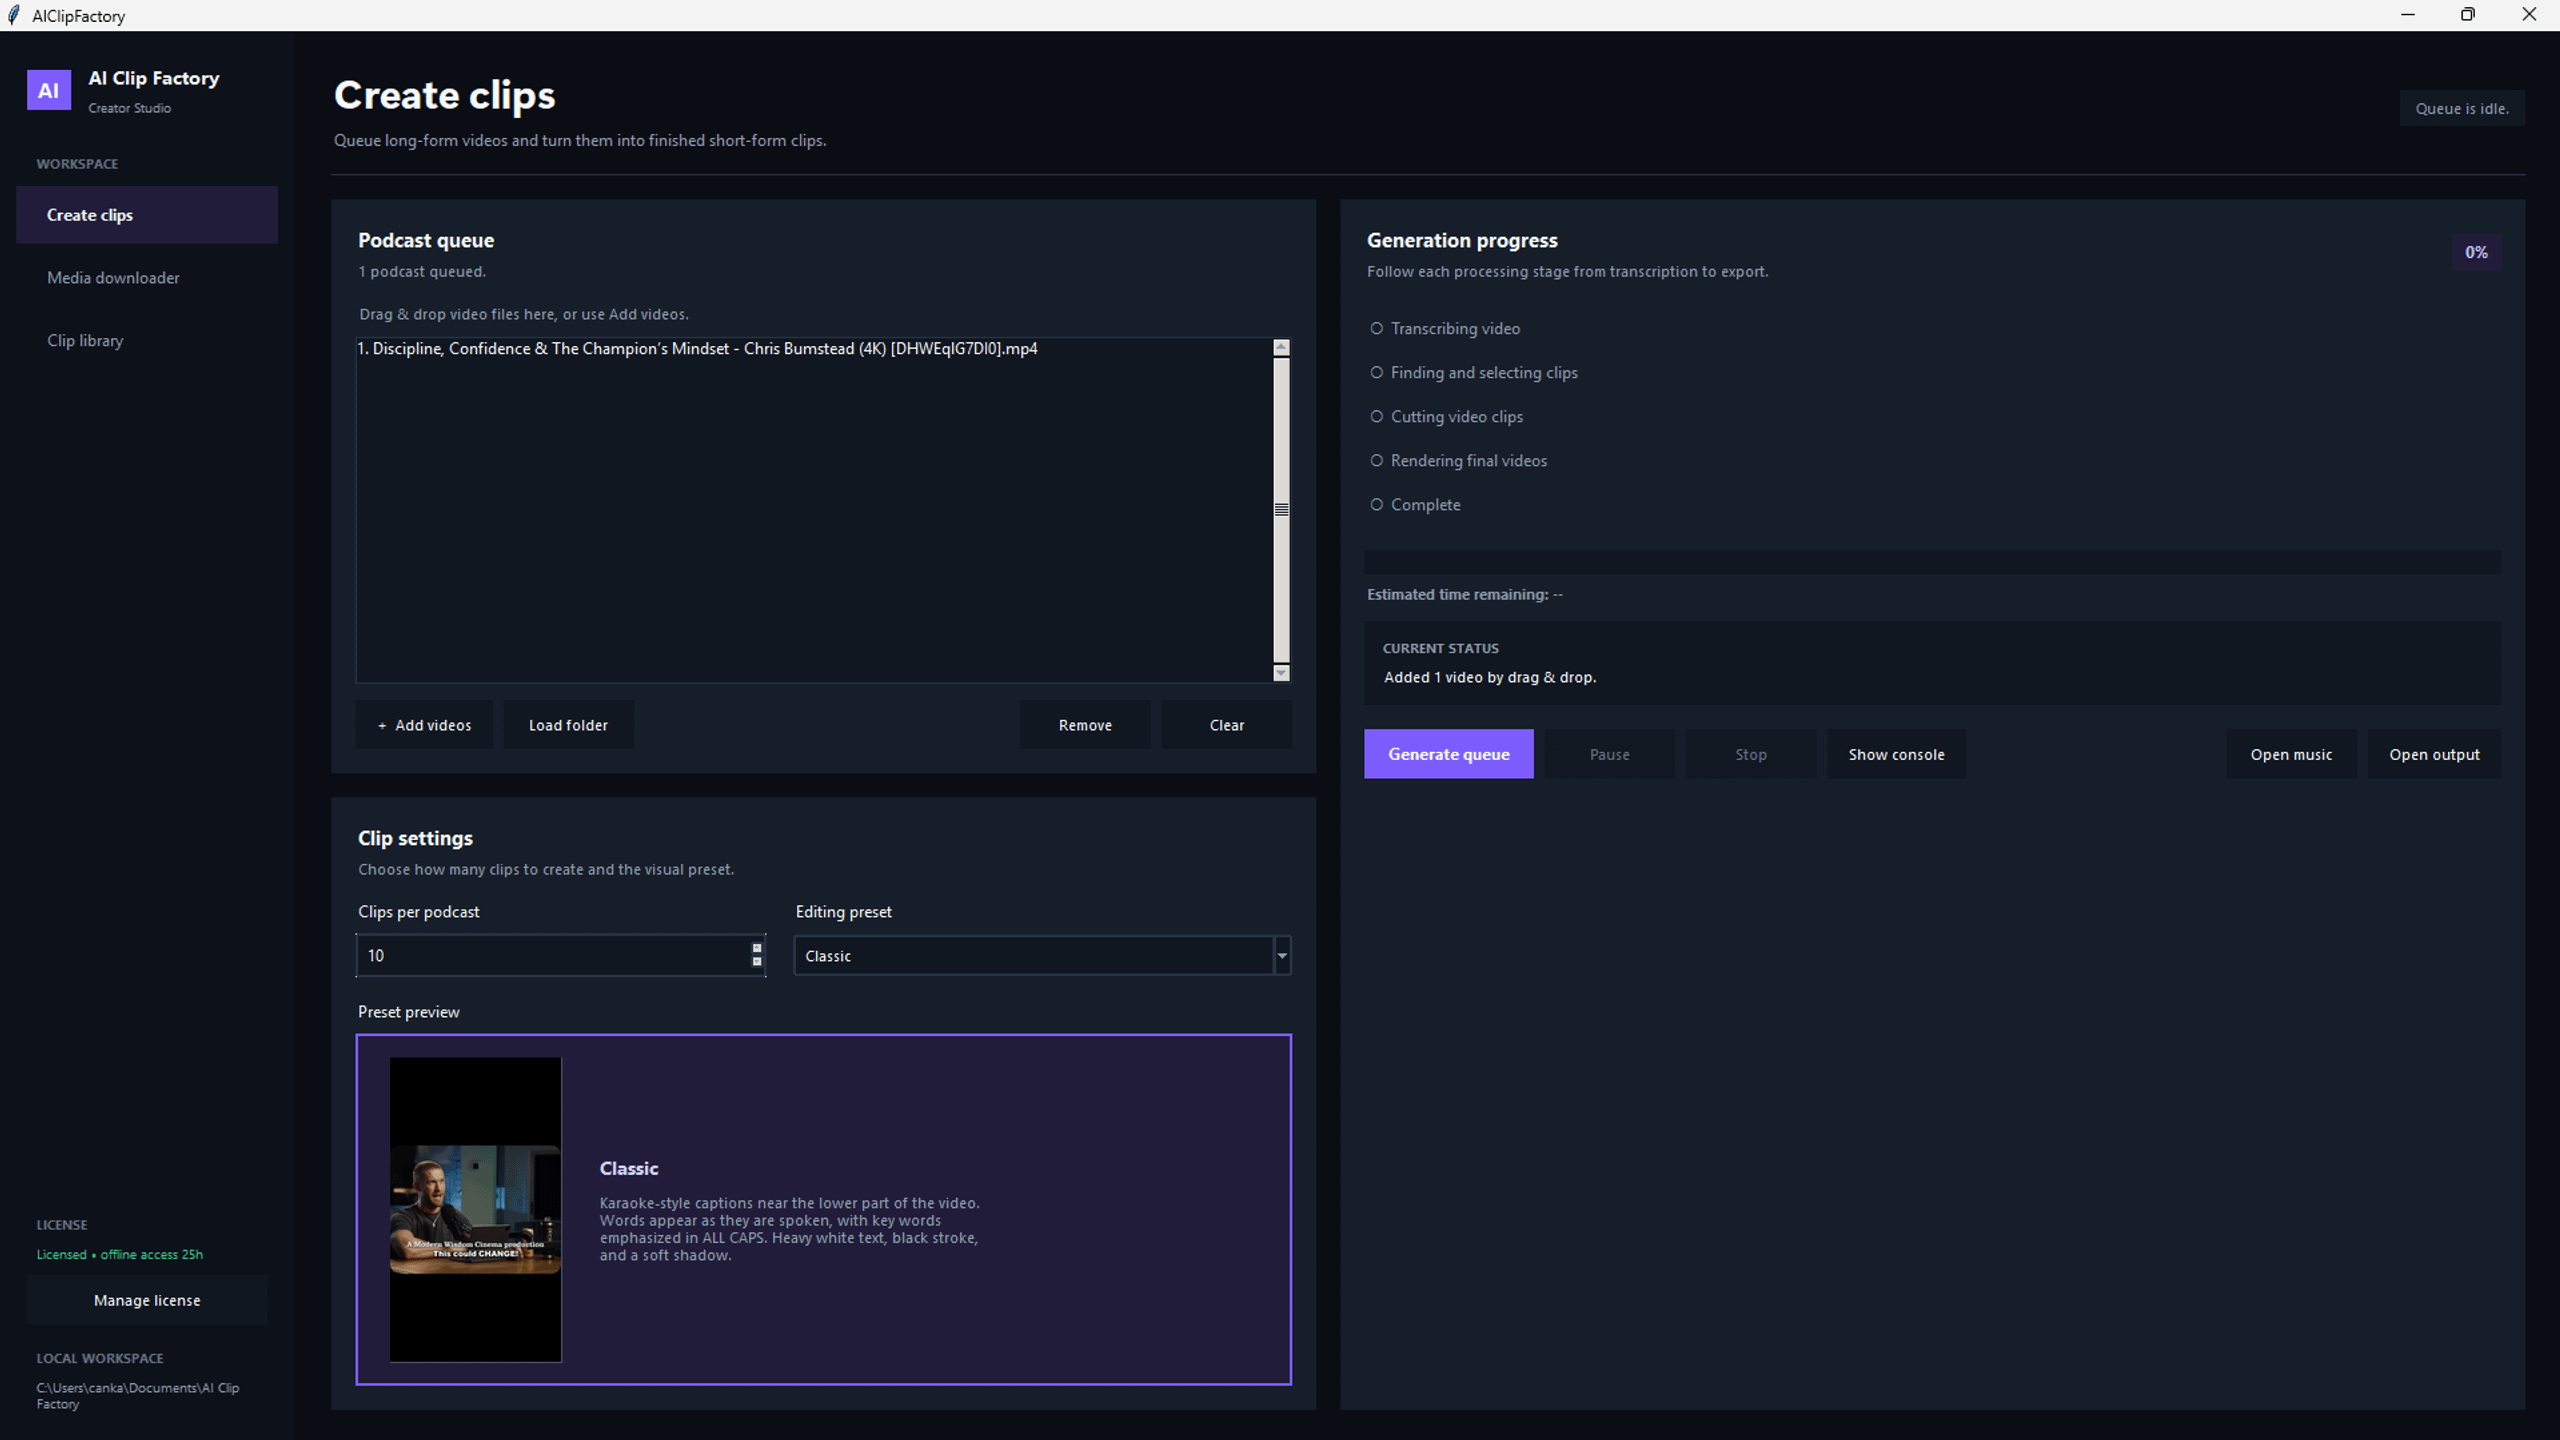Remove the selected podcast from the queue

tap(1085, 725)
